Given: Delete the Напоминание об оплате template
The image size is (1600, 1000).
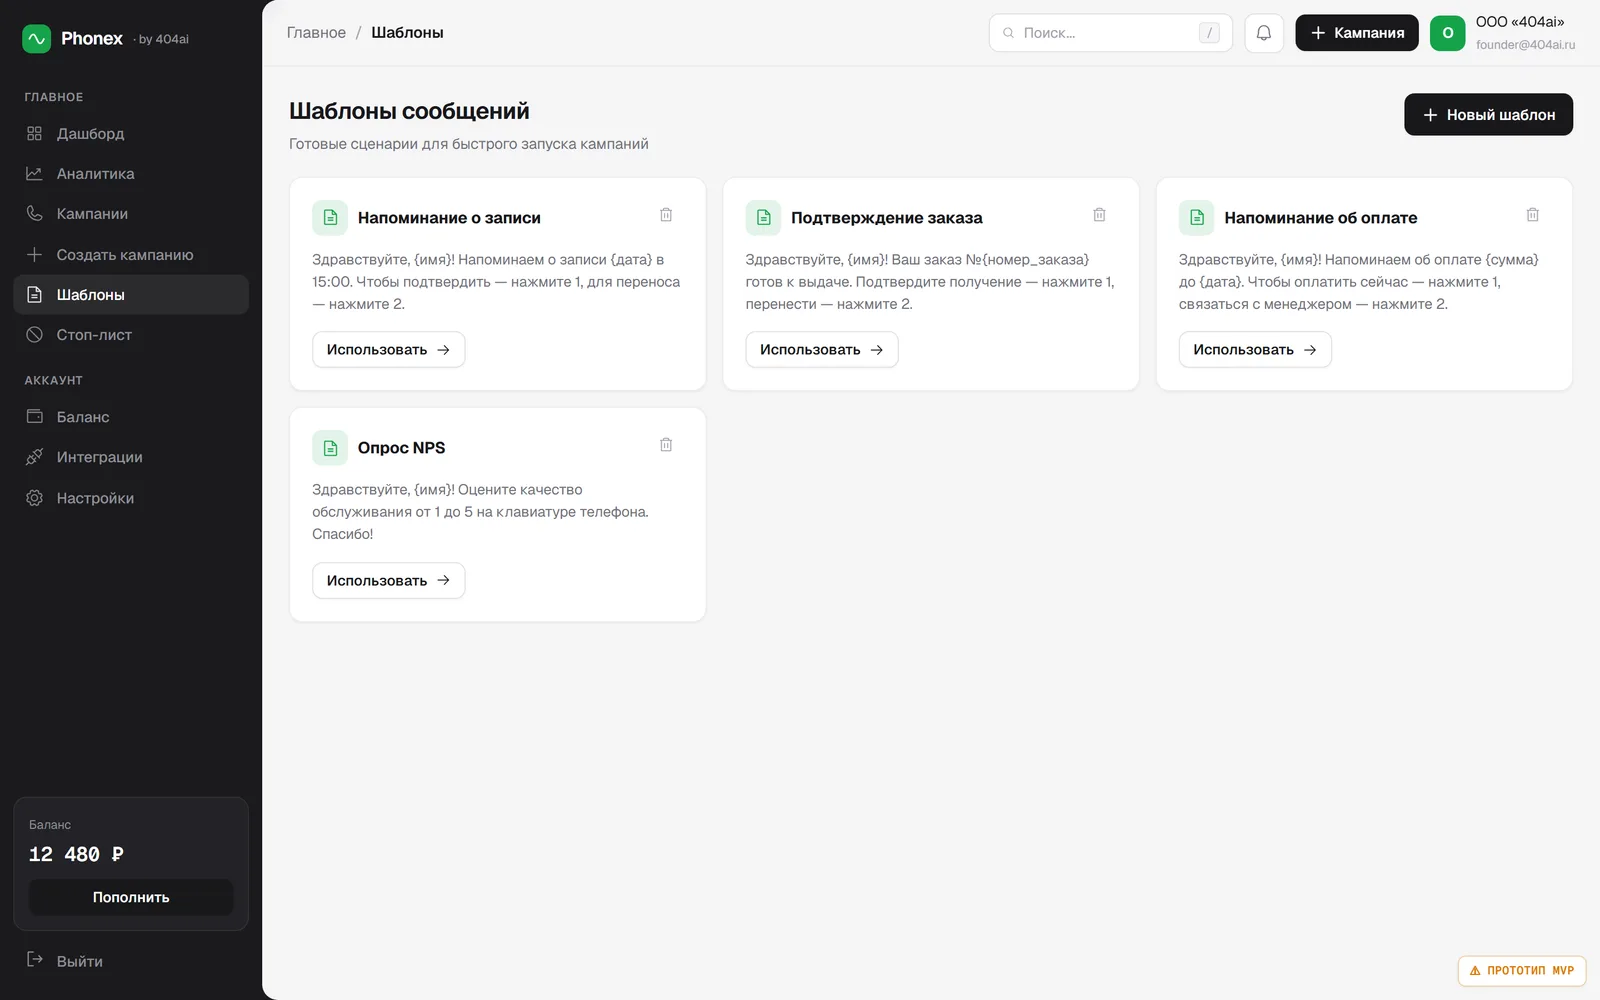Looking at the screenshot, I should click(x=1532, y=215).
